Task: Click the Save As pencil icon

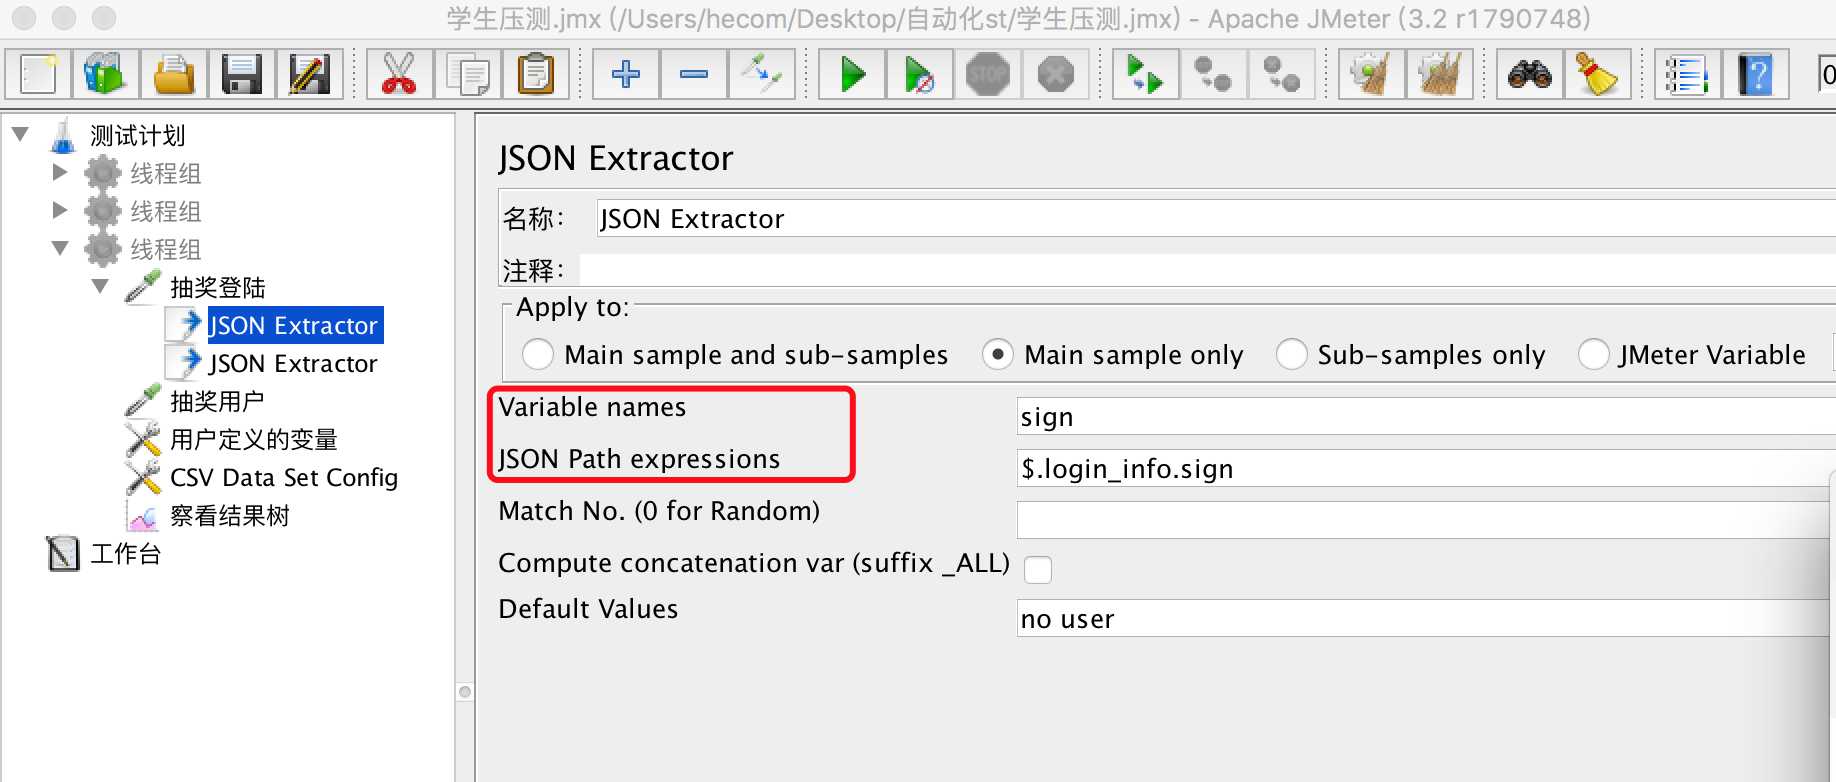Action: coord(310,74)
